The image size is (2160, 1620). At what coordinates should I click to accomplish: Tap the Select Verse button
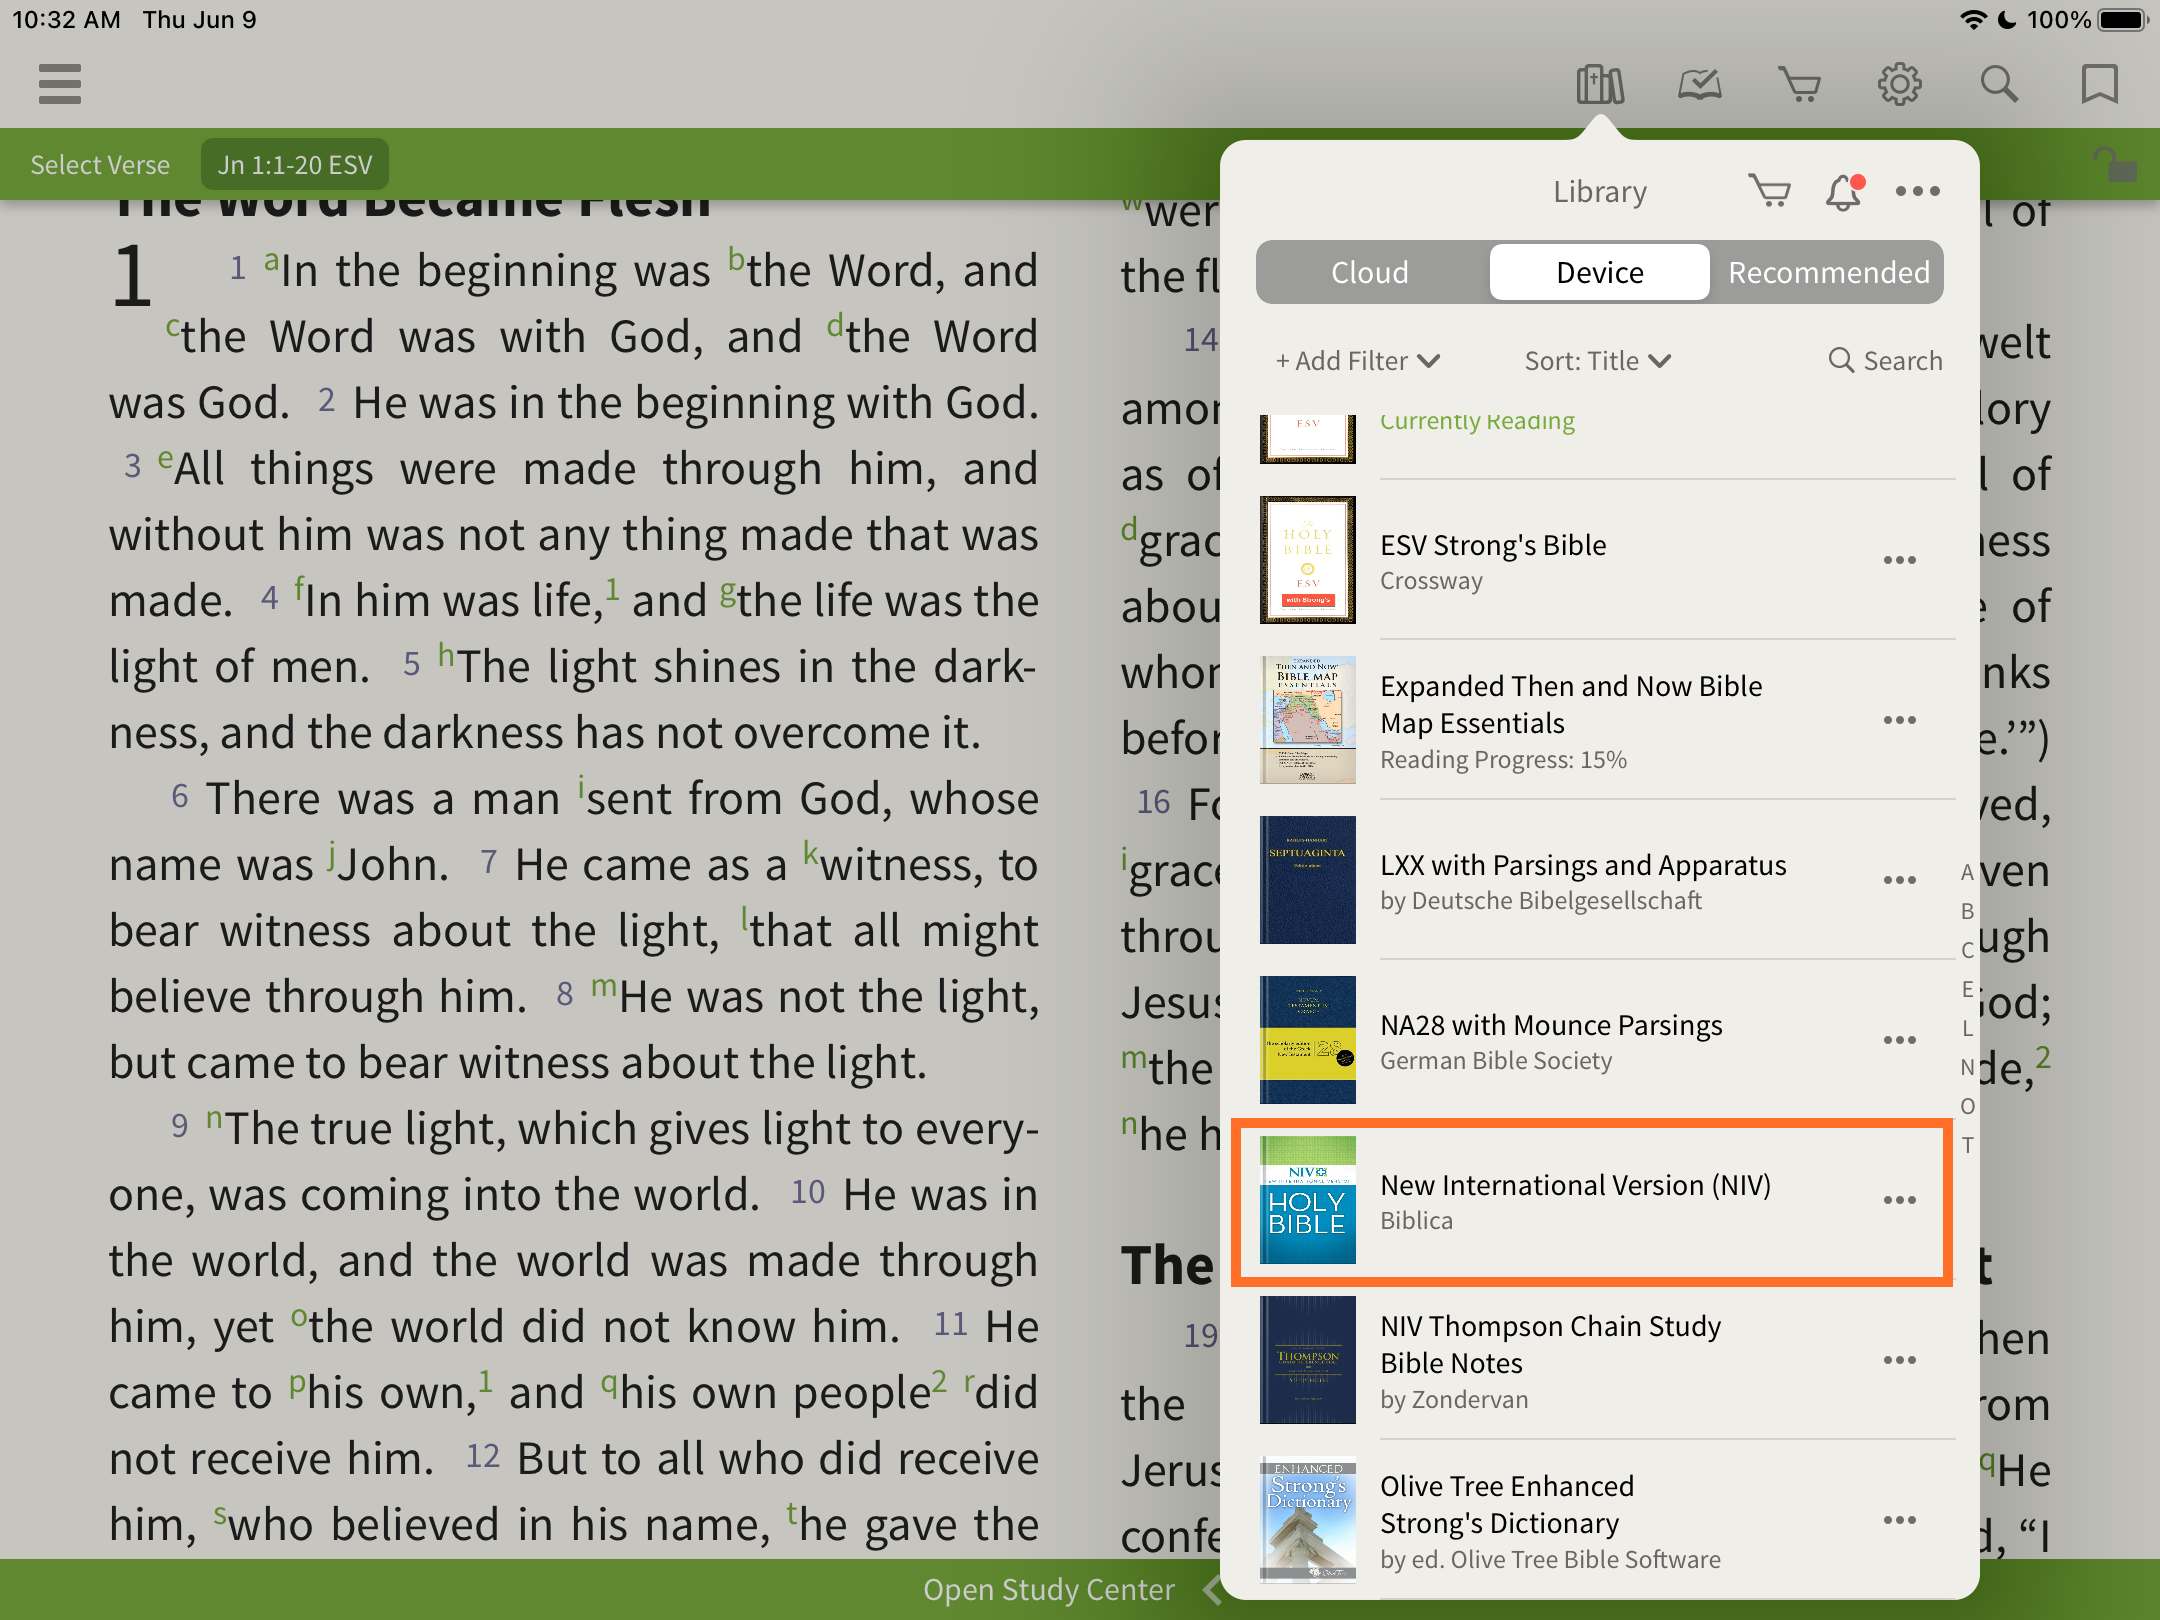(x=100, y=165)
